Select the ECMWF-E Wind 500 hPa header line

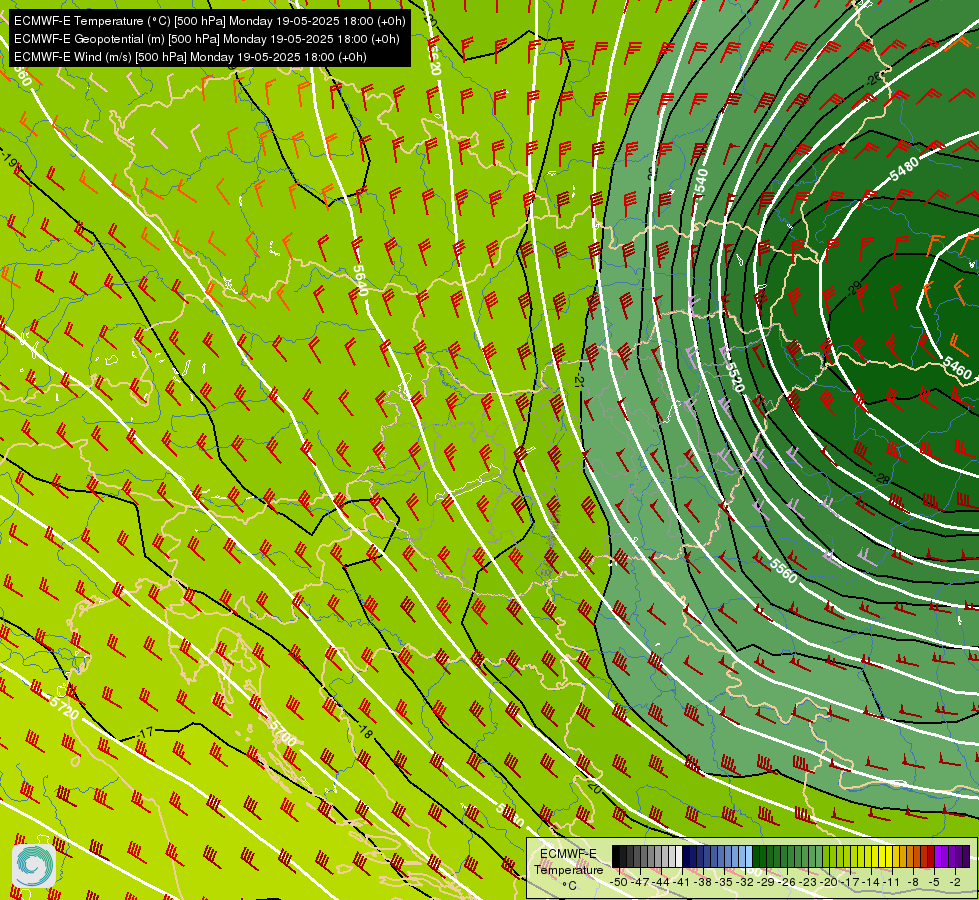click(190, 57)
